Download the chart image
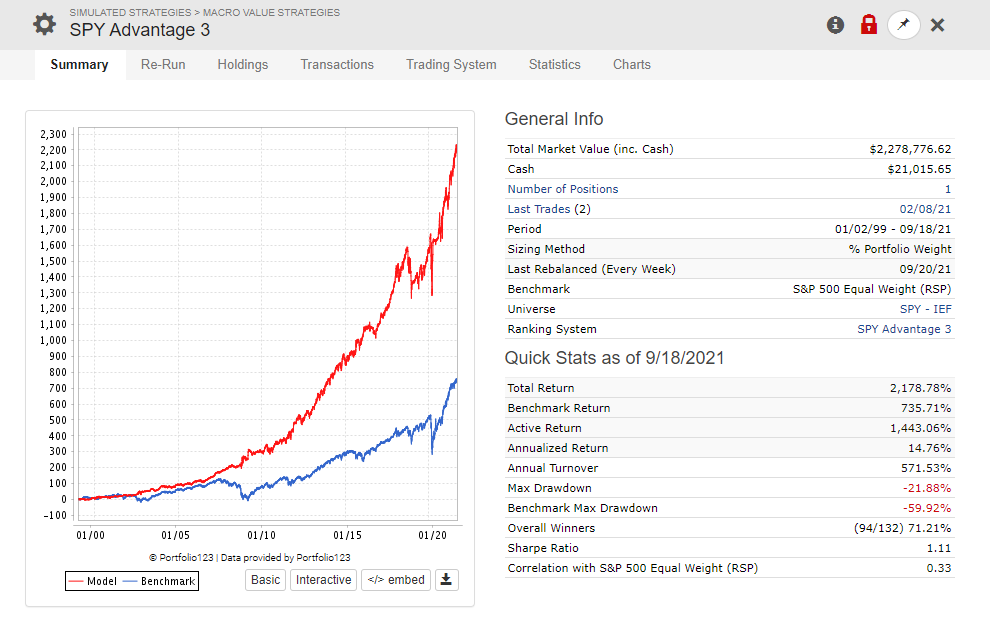The image size is (990, 619). pos(446,580)
